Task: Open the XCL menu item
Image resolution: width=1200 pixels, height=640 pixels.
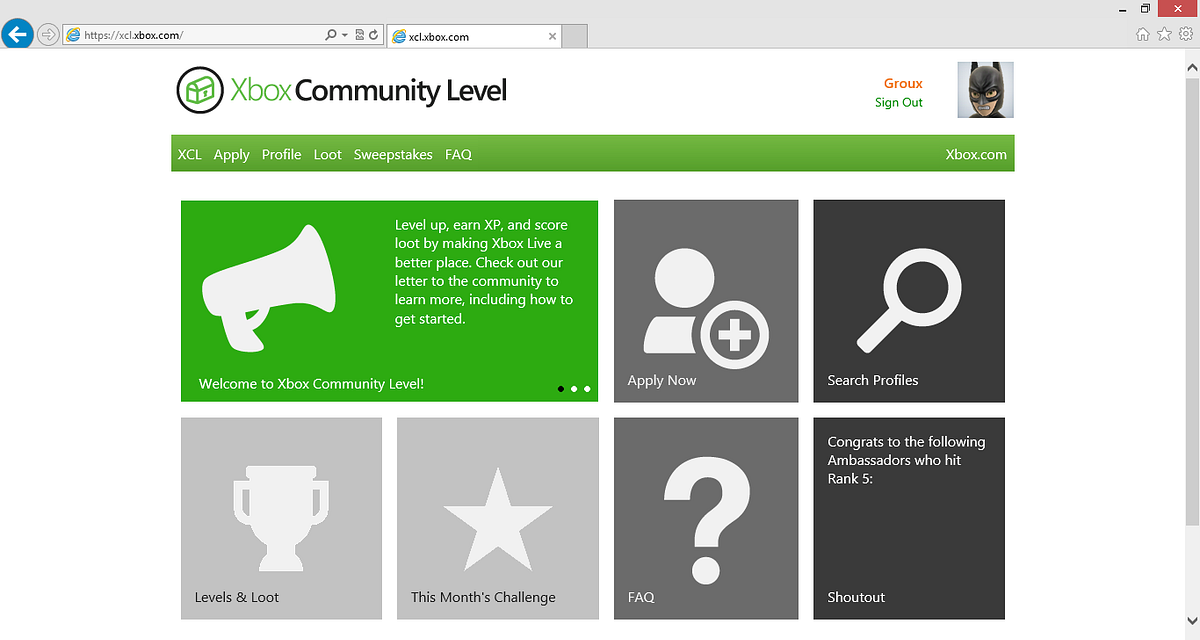Action: (189, 154)
